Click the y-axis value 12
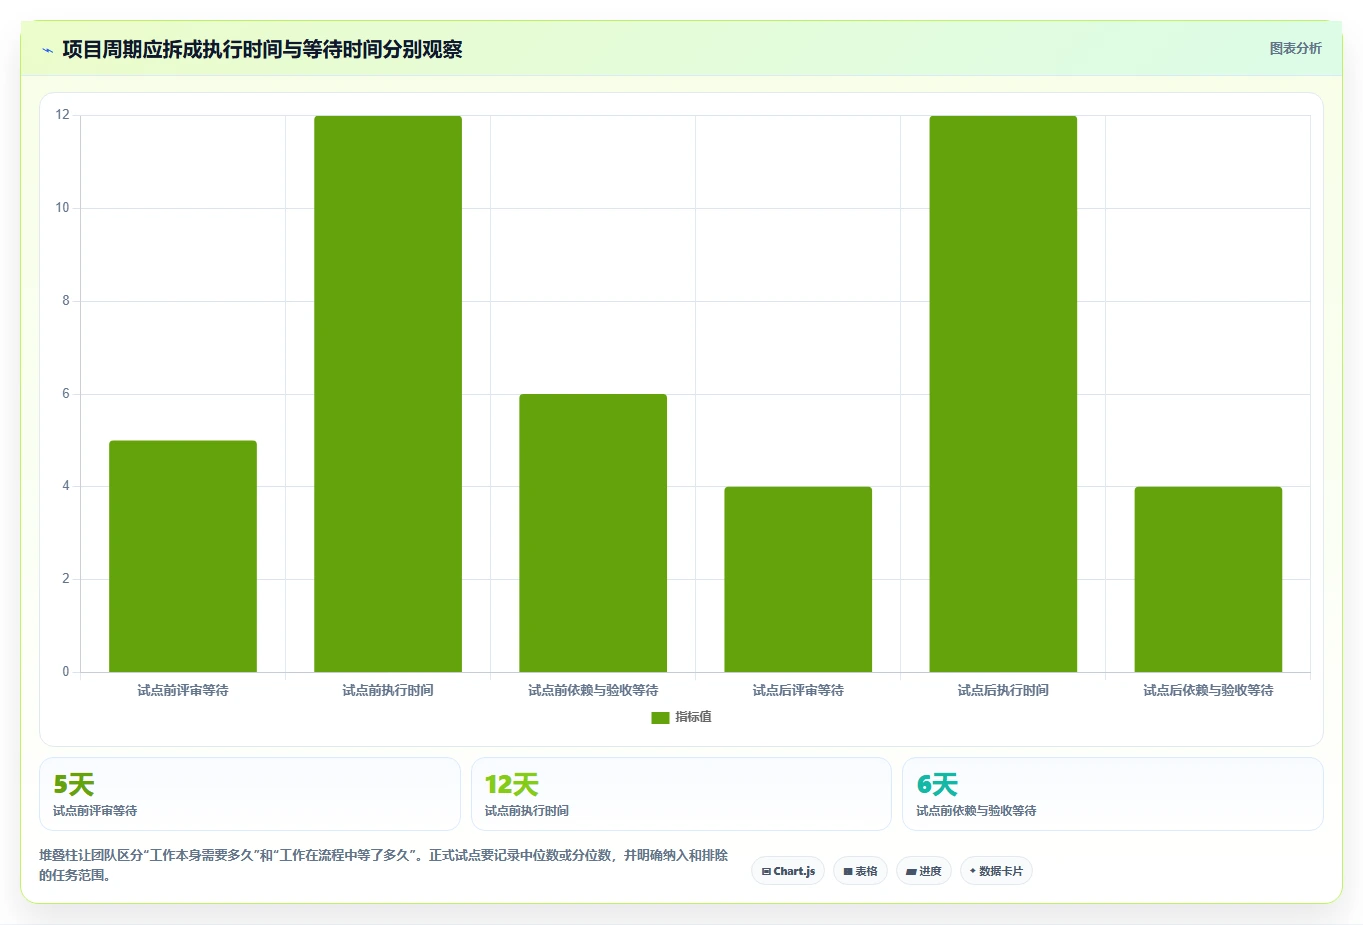Image resolution: width=1363 pixels, height=925 pixels. click(63, 115)
